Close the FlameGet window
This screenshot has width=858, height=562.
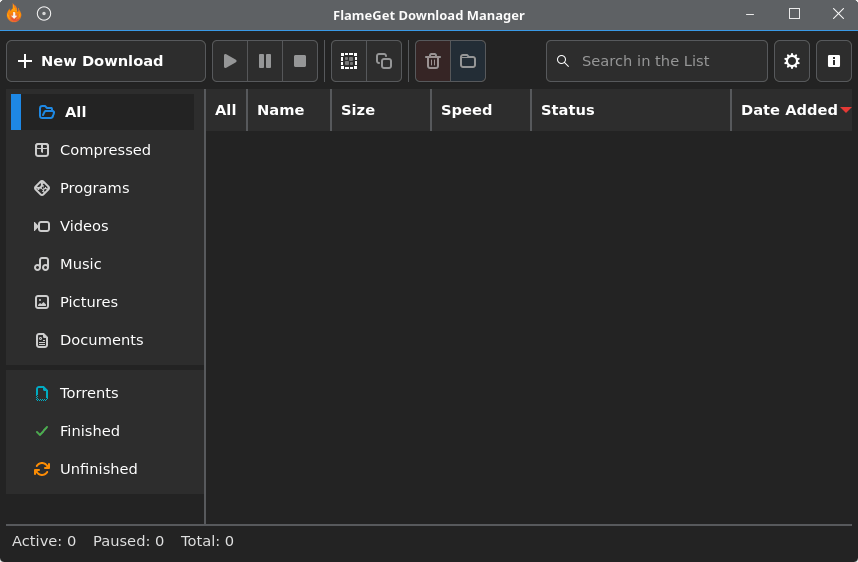tap(838, 14)
